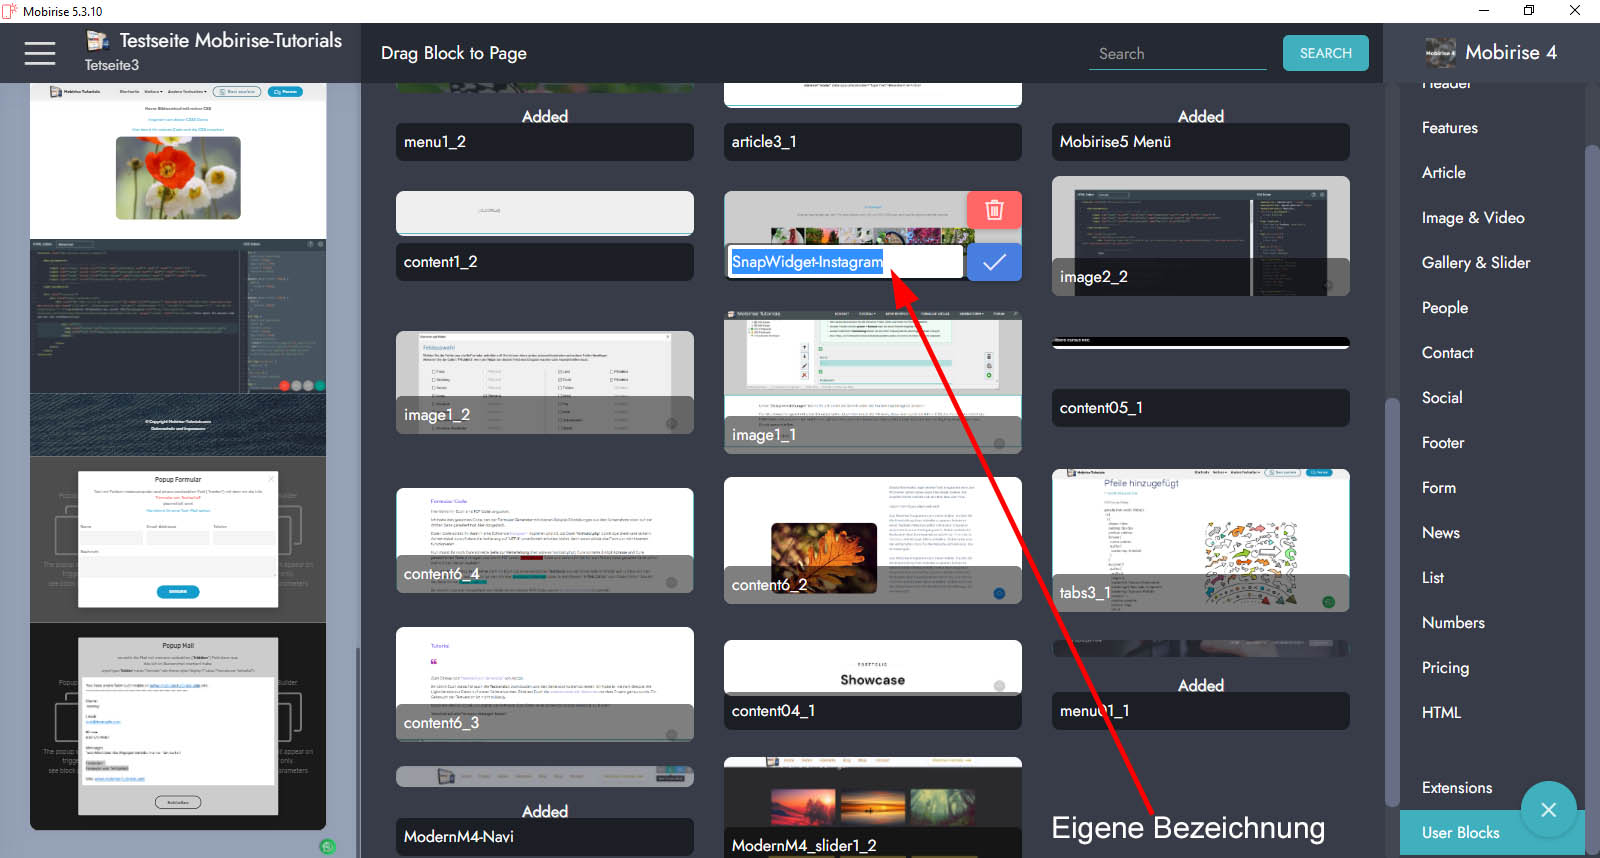Confirm the block rename with the checkmark
Screen dimensions: 1600x858
(994, 262)
